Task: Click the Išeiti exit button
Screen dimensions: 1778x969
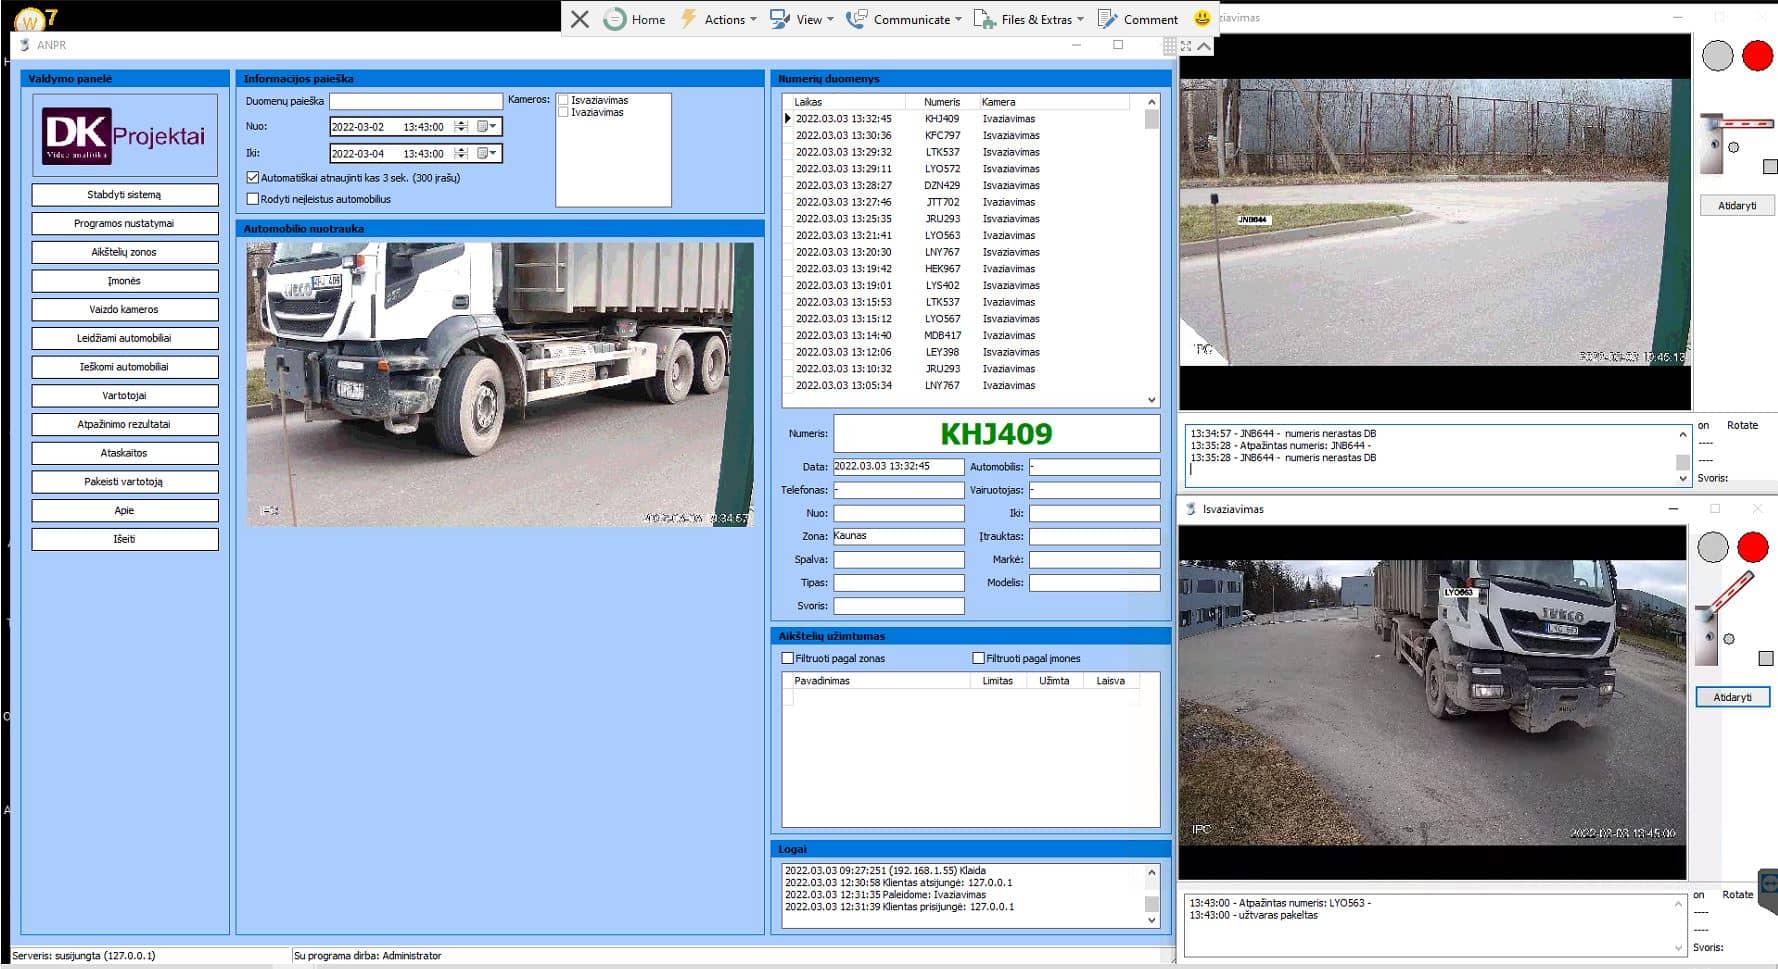Action: [x=125, y=539]
